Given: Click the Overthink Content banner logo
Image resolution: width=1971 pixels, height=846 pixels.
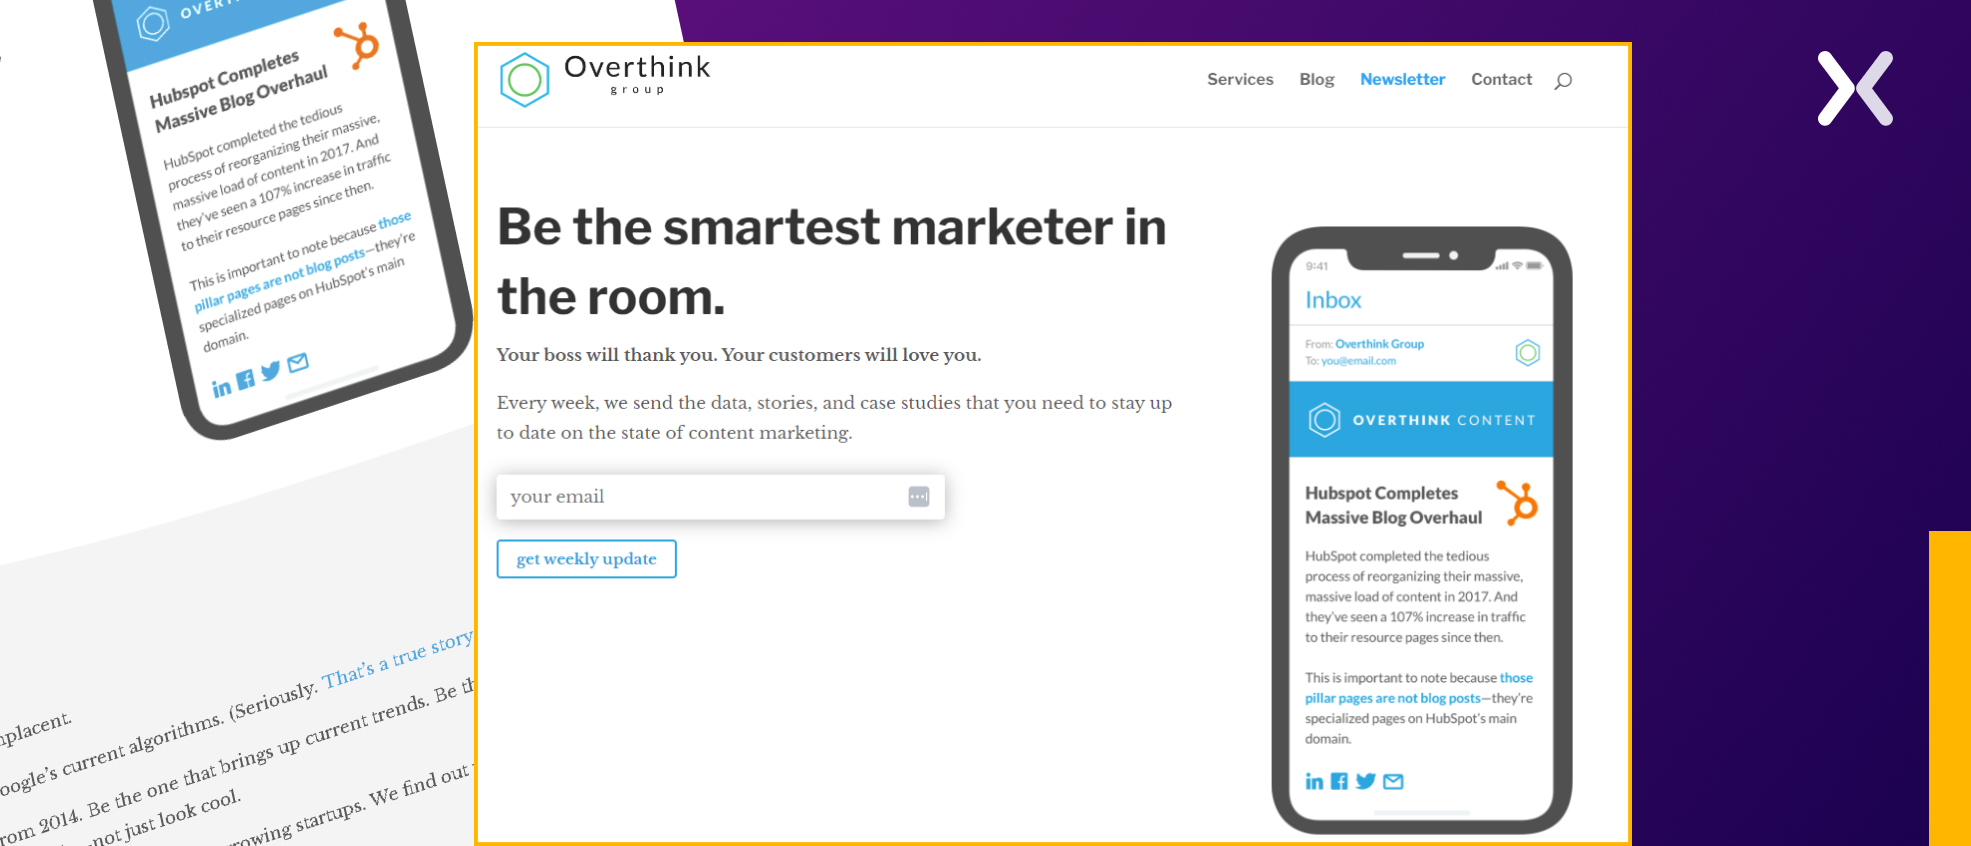Looking at the screenshot, I should (1324, 420).
